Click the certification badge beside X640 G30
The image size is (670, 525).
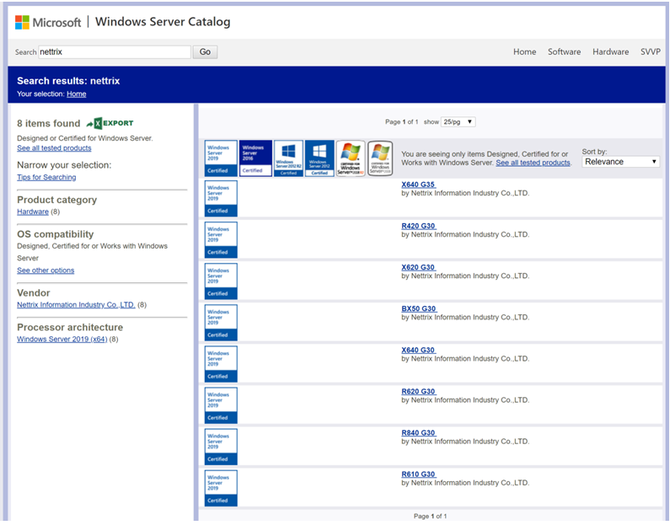(x=221, y=364)
